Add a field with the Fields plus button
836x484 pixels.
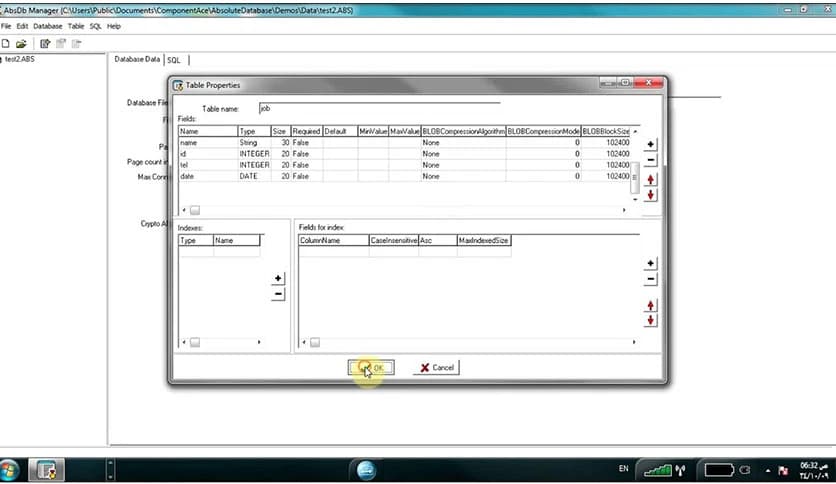coord(650,144)
